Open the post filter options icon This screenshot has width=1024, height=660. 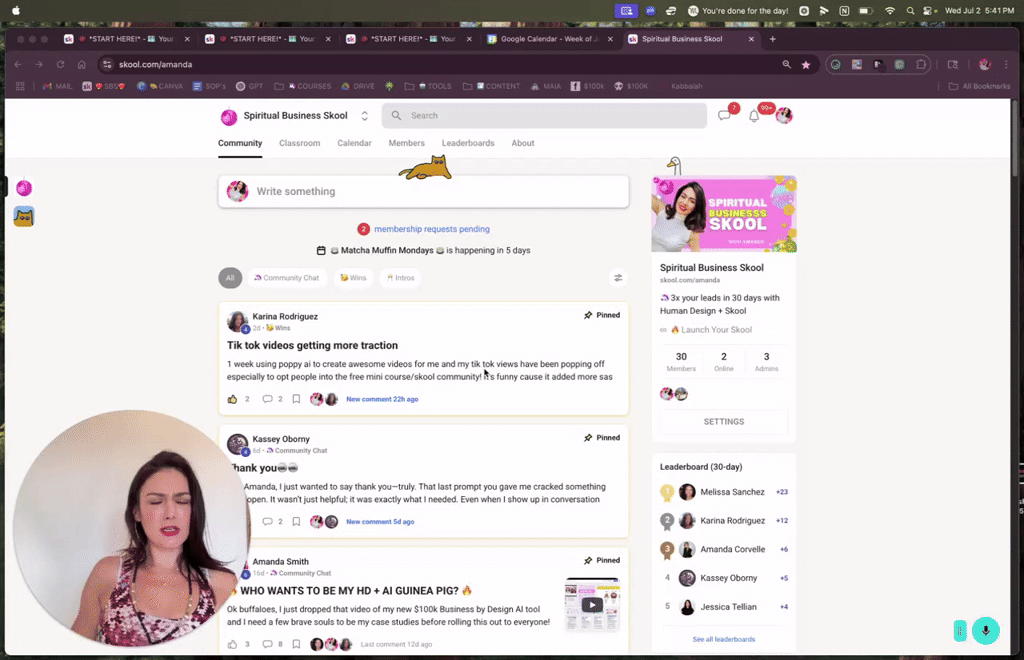[x=618, y=278]
